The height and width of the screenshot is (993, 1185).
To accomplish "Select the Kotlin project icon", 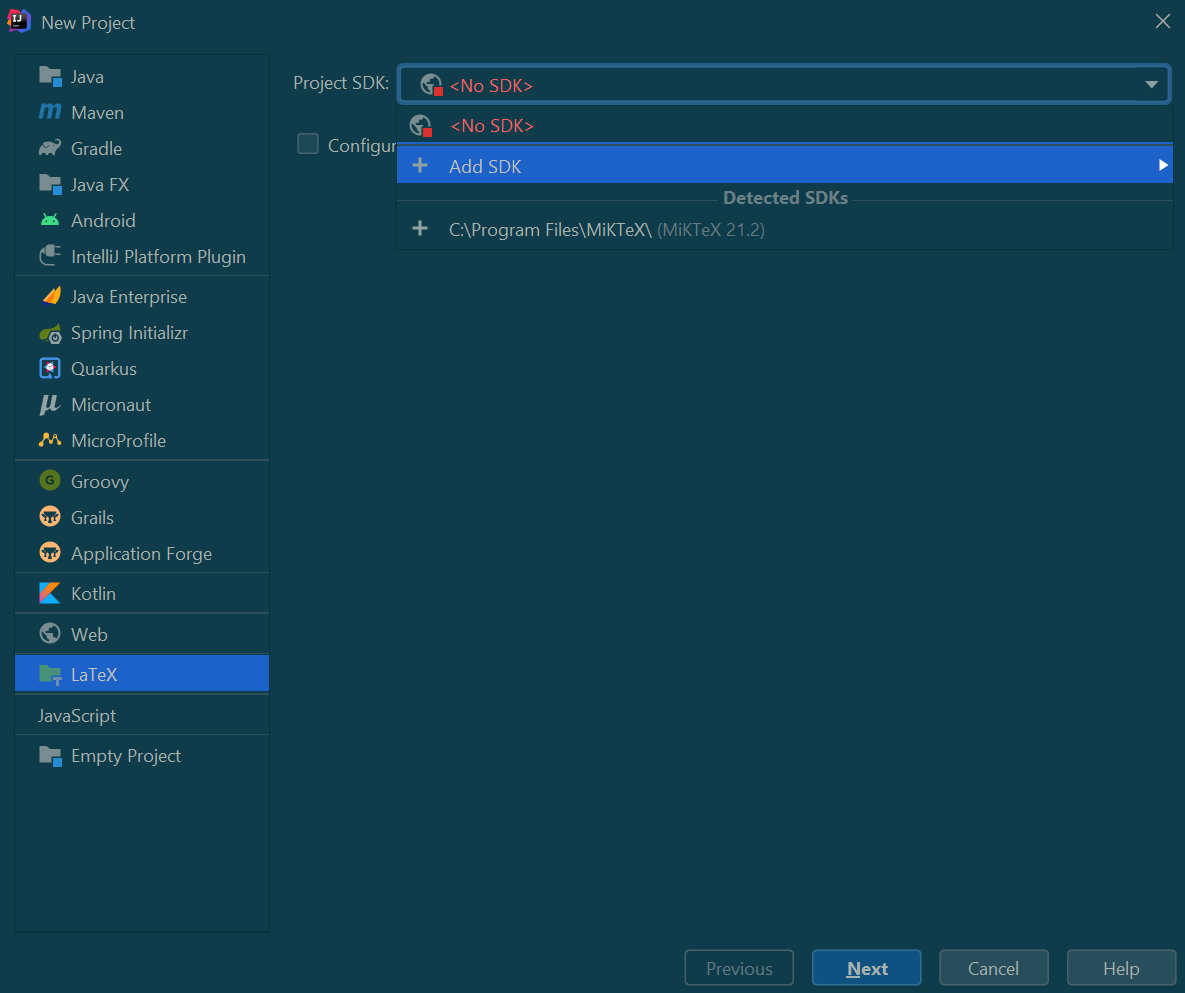I will click(50, 593).
